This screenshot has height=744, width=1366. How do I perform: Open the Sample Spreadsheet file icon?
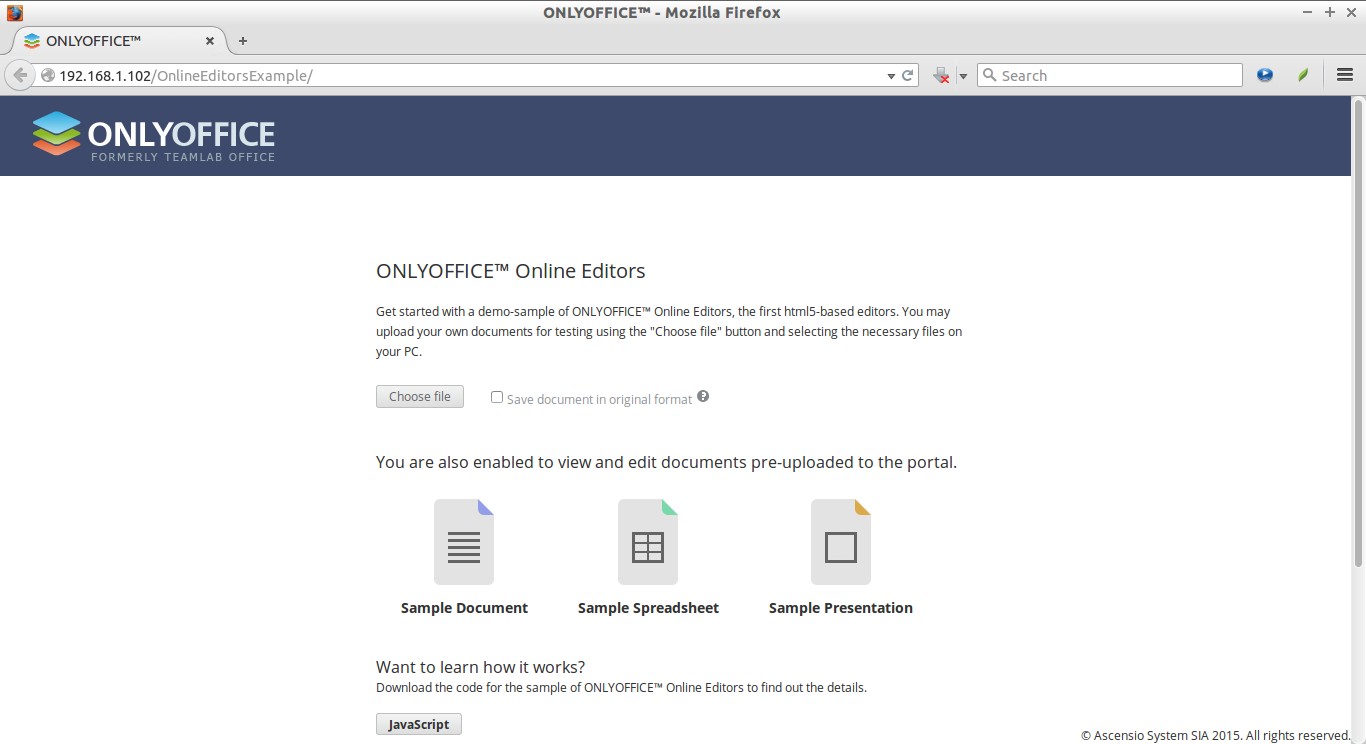tap(648, 542)
